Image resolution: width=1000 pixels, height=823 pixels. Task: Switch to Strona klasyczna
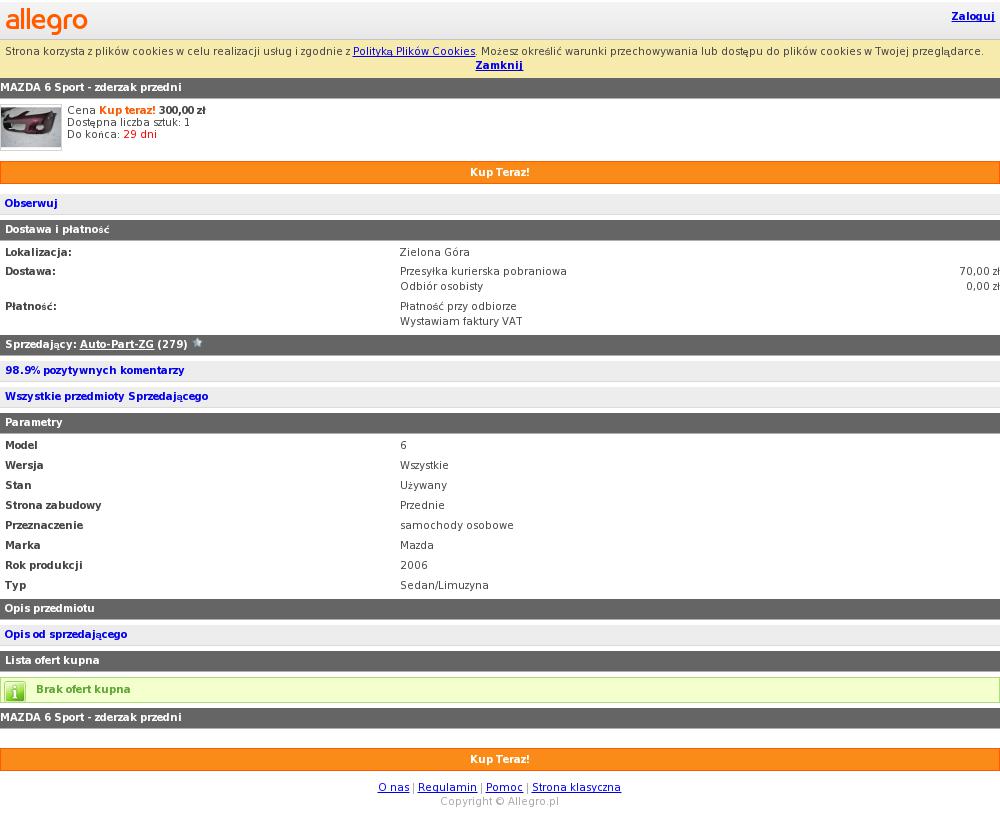576,787
